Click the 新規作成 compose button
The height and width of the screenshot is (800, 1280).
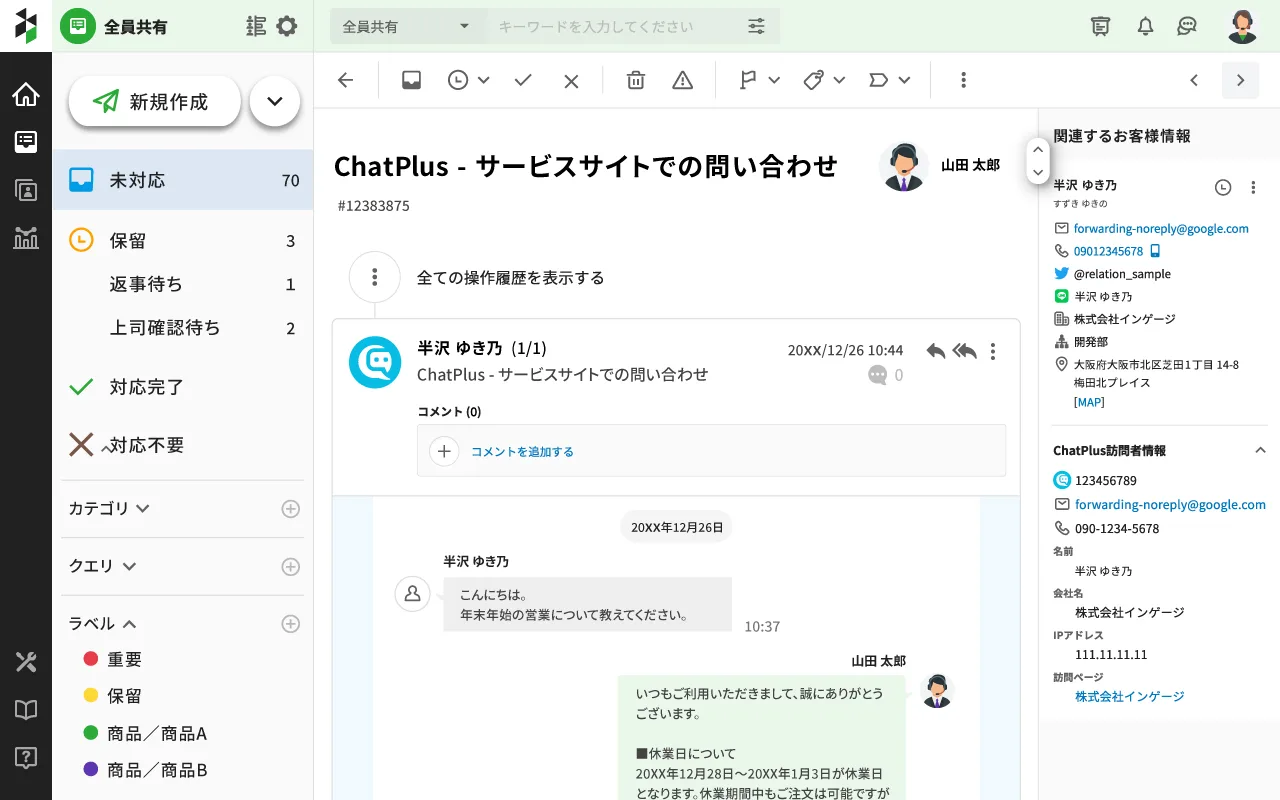[x=154, y=101]
